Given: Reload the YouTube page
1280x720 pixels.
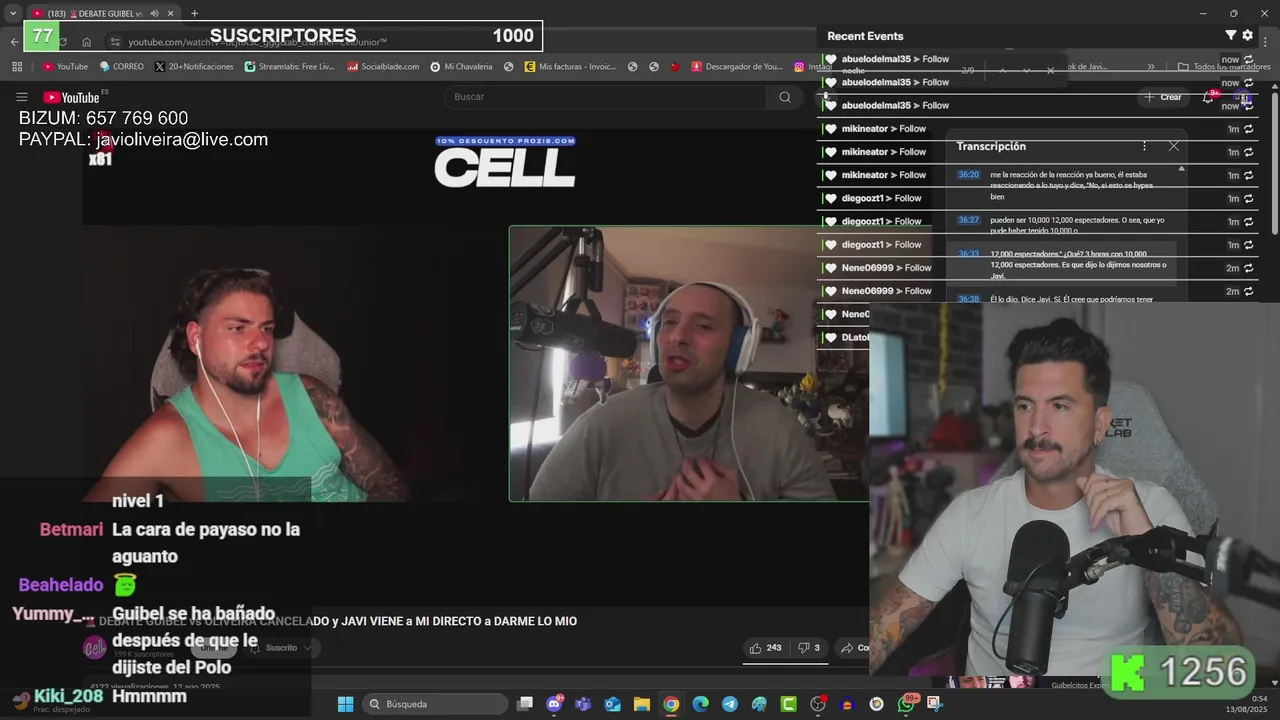Looking at the screenshot, I should [x=62, y=41].
